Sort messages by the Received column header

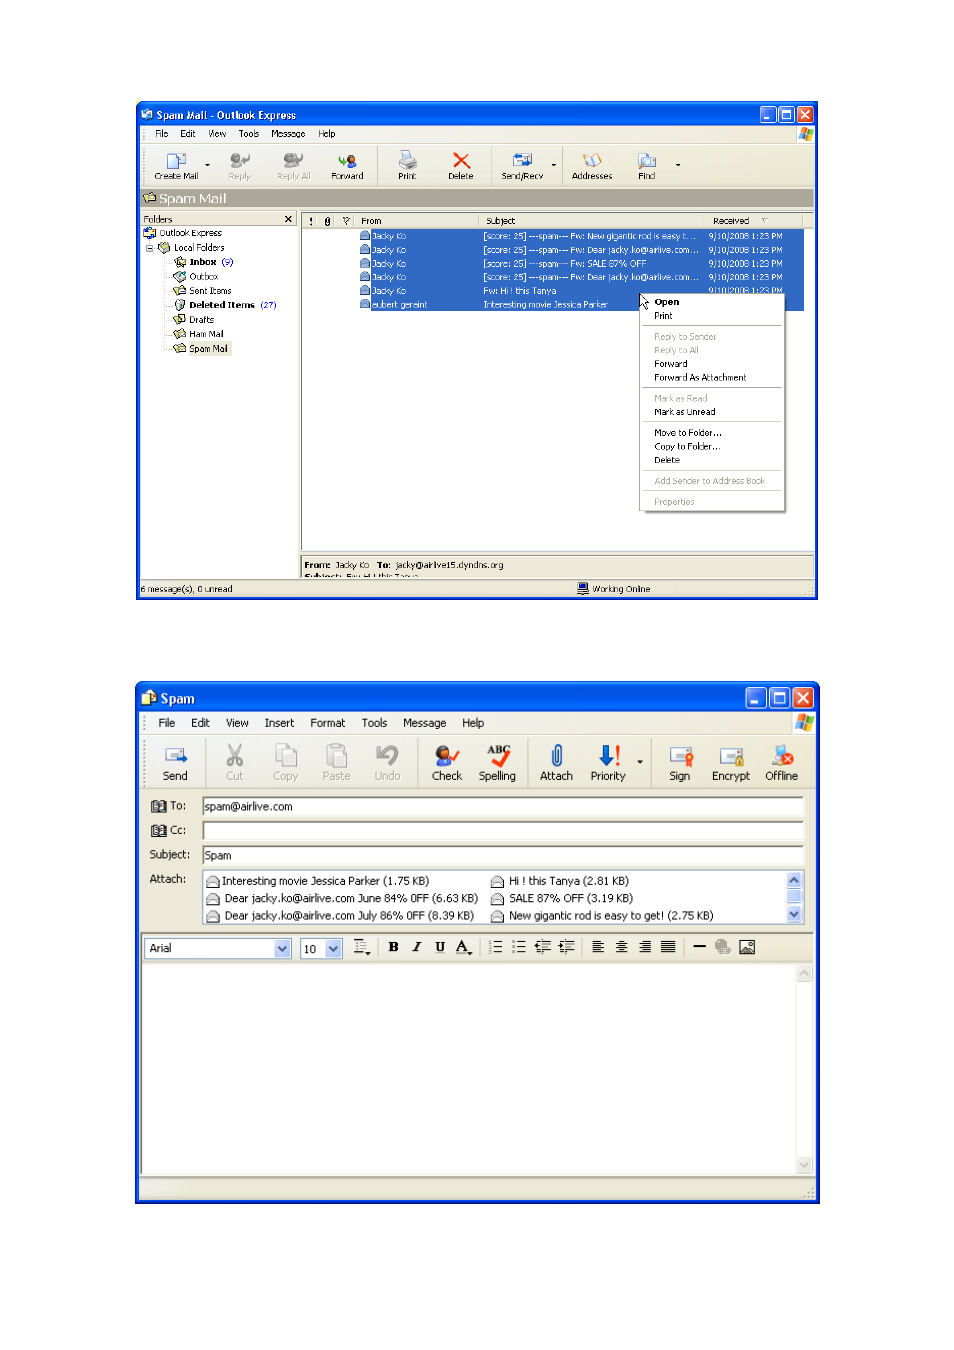pyautogui.click(x=753, y=221)
